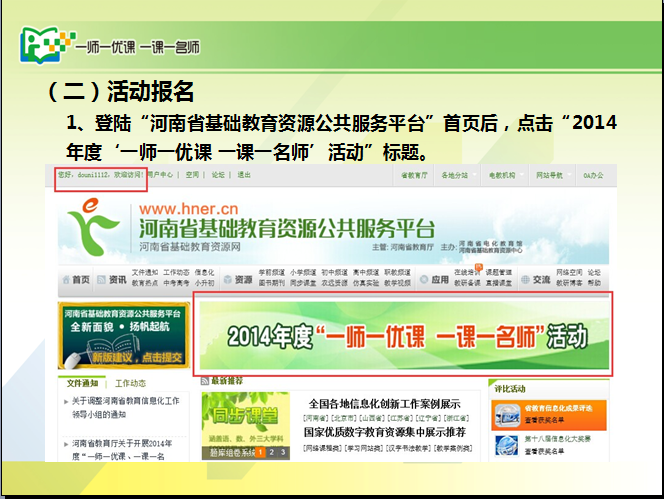Click the orange badge on 在线培训

coord(479,267)
